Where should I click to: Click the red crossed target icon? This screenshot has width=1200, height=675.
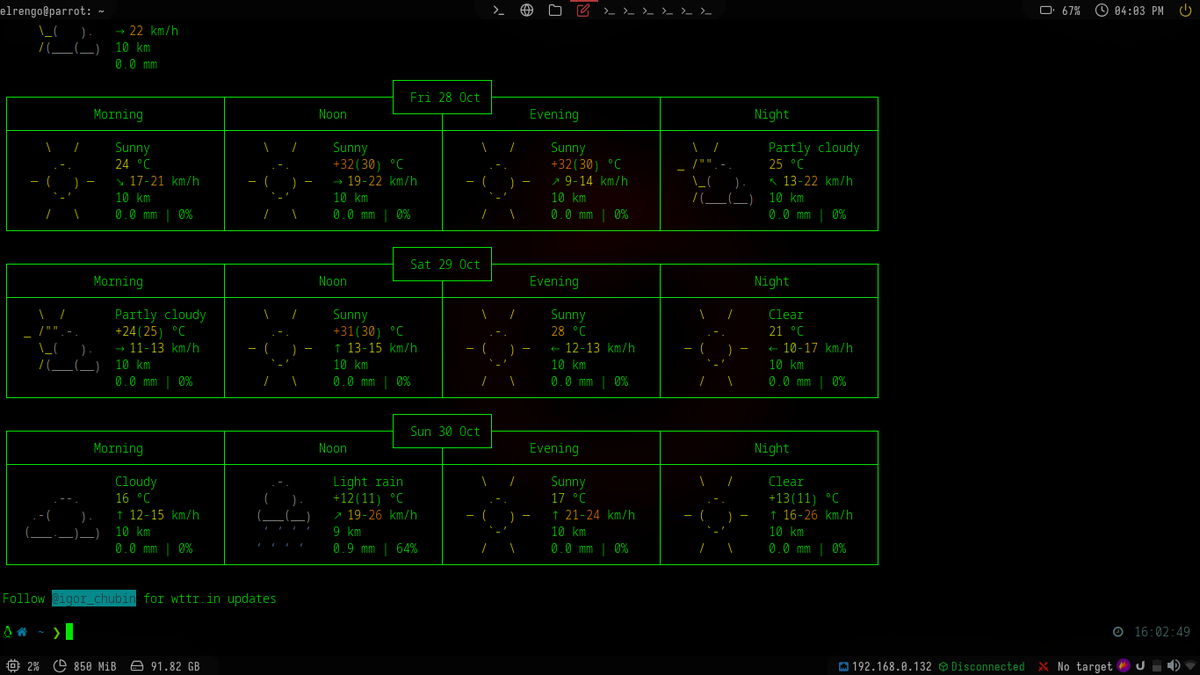click(1043, 666)
